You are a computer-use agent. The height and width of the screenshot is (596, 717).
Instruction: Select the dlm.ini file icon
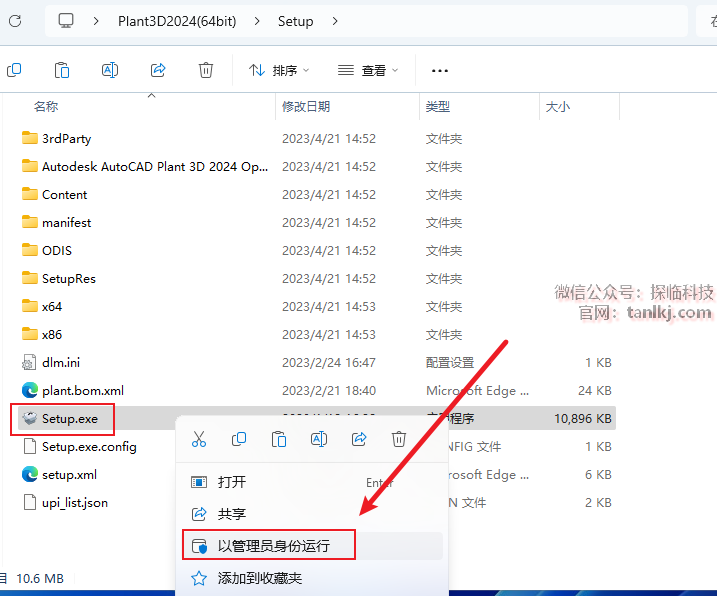29,363
